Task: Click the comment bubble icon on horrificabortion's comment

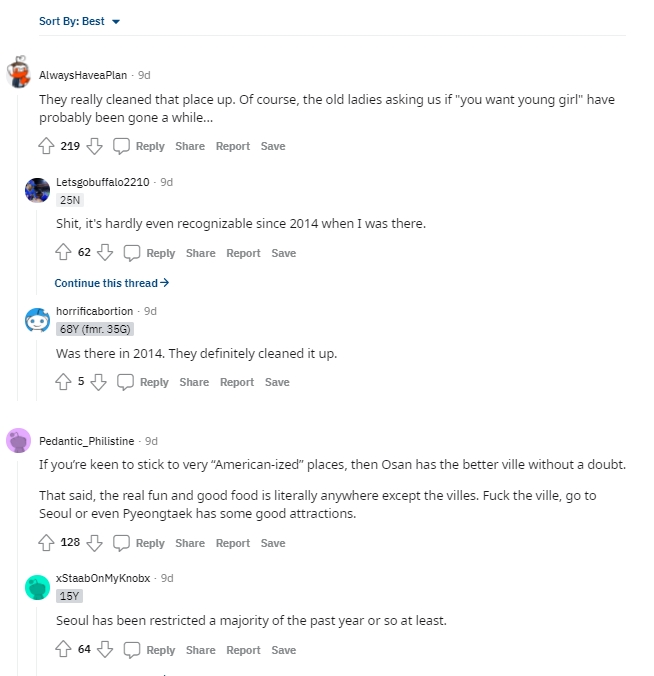Action: click(125, 382)
